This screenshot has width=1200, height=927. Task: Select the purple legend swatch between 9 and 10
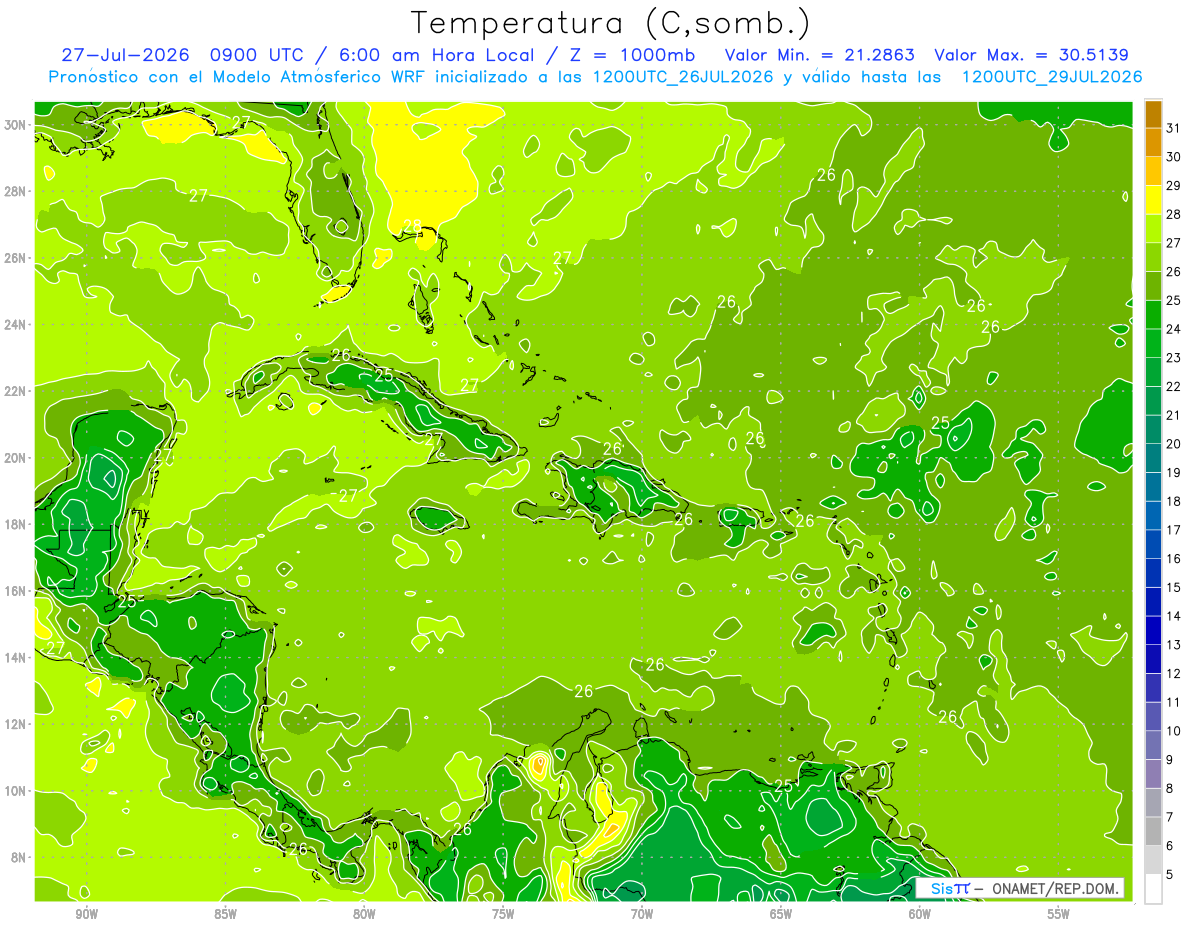click(1153, 745)
